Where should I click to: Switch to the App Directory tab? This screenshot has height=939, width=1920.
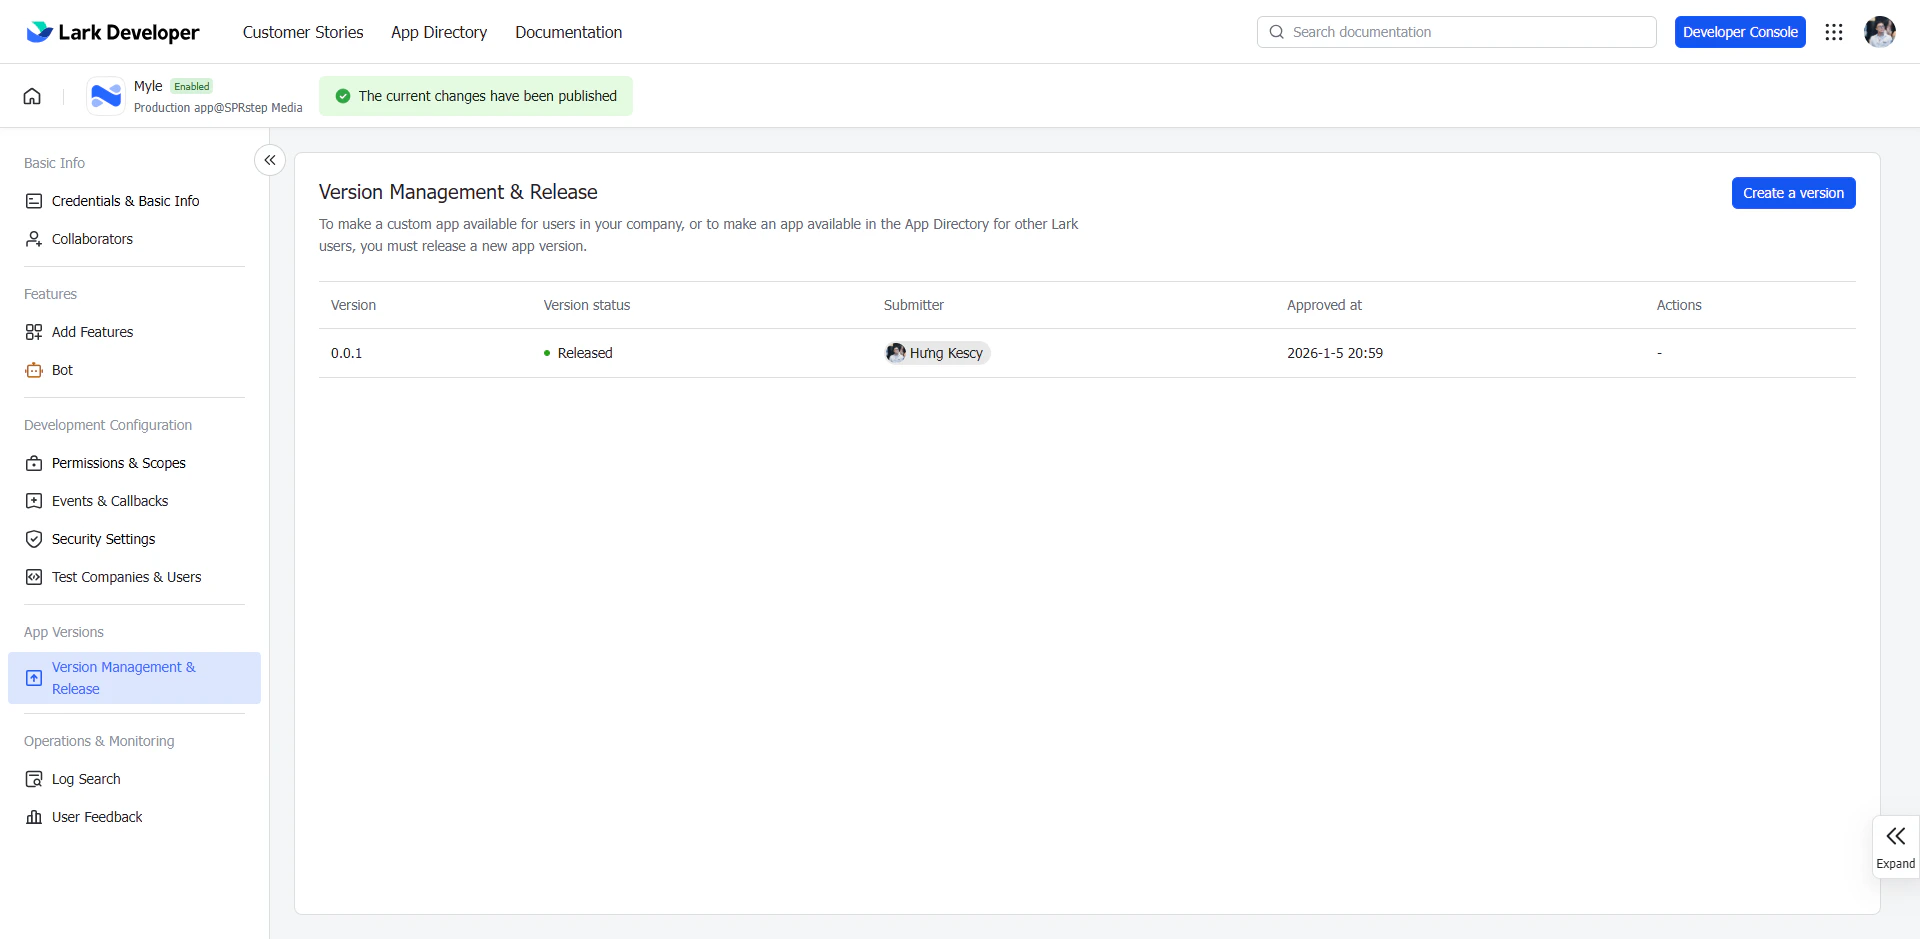pos(439,32)
